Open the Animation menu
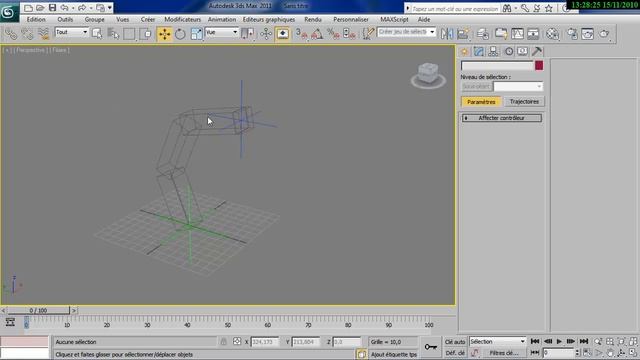The width and height of the screenshot is (640, 360). (222, 19)
